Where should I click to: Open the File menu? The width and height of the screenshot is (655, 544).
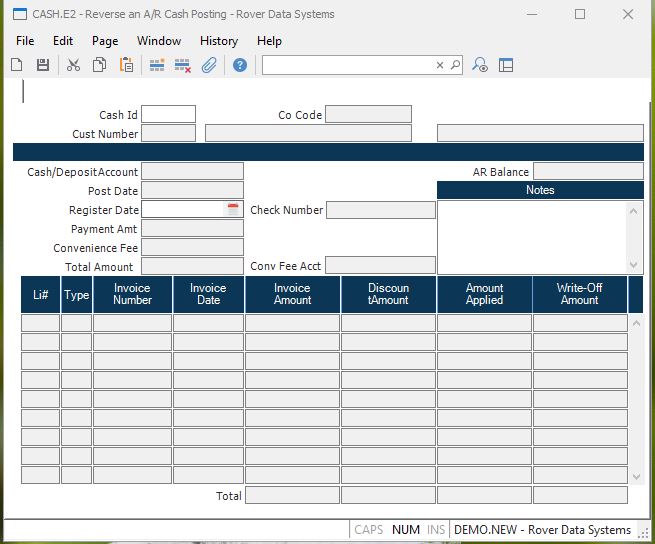point(25,41)
